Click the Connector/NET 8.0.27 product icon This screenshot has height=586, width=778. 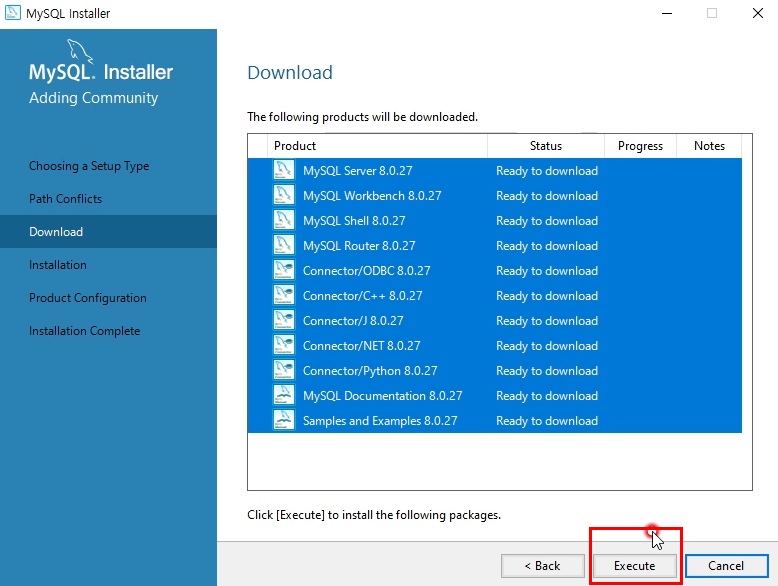(x=284, y=345)
